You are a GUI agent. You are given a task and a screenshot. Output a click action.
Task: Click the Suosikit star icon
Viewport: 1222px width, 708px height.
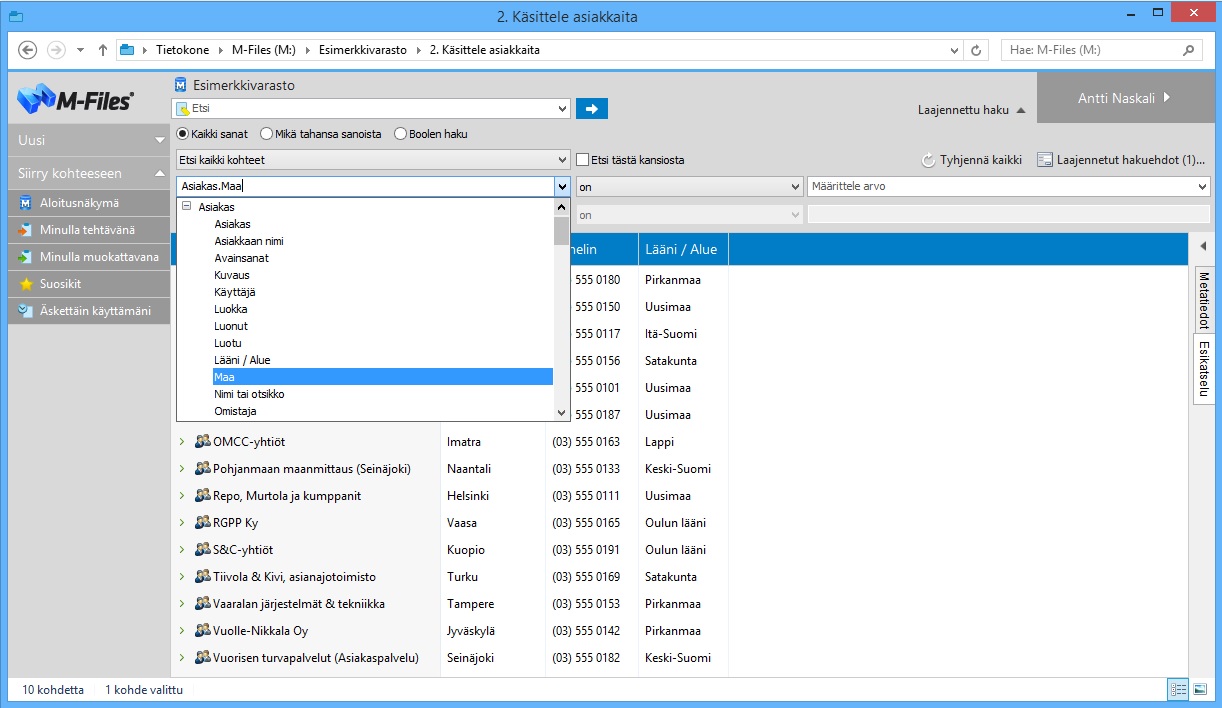click(x=26, y=284)
